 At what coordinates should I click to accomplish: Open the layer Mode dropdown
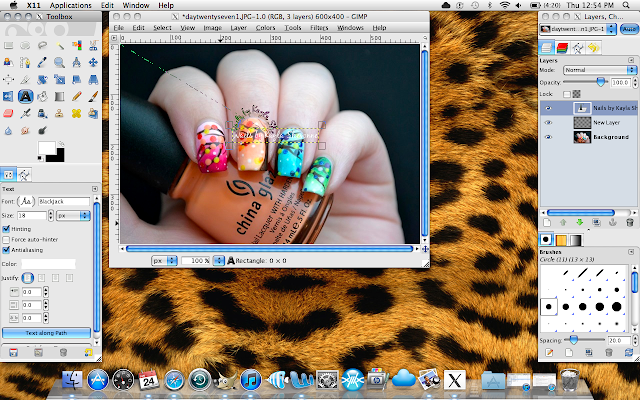point(600,70)
